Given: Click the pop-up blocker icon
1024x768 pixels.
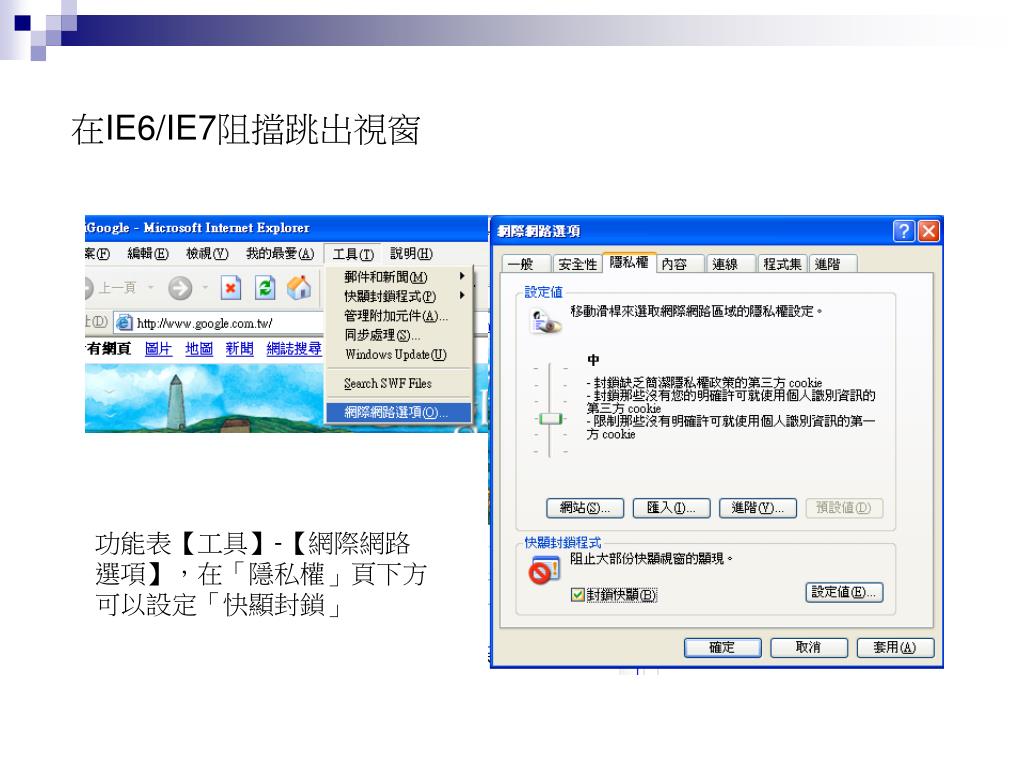Looking at the screenshot, I should pos(544,571).
